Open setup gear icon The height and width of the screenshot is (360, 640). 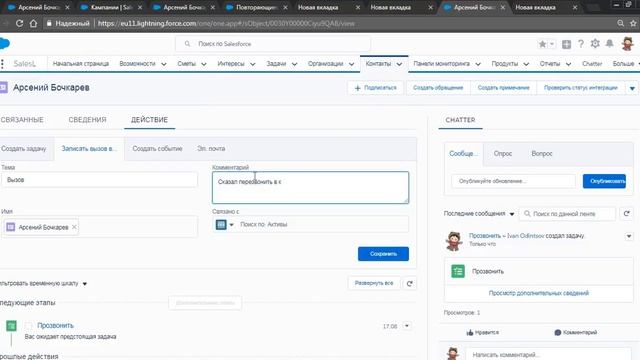point(595,44)
